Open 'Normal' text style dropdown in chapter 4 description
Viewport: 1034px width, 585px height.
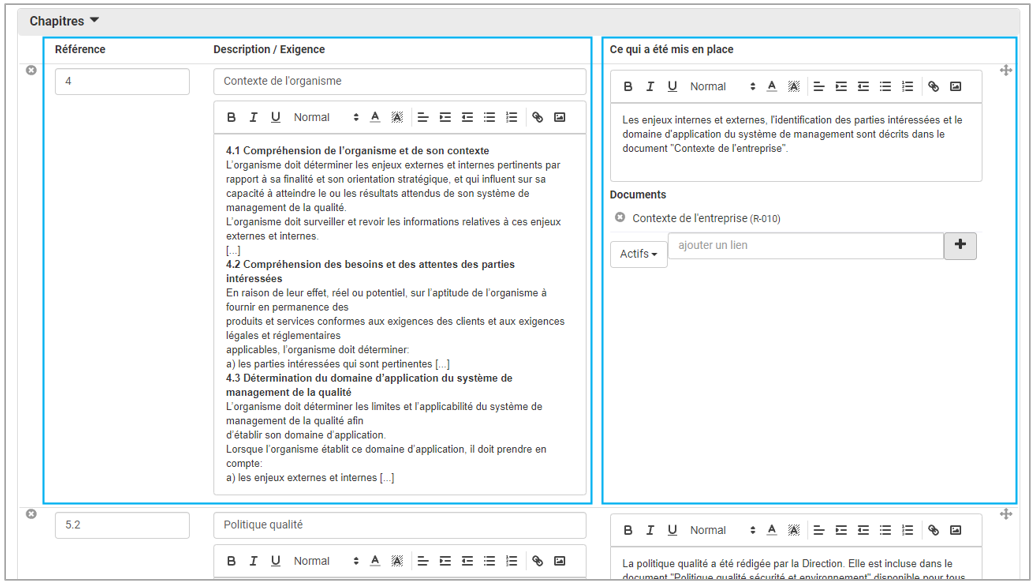pyautogui.click(x=325, y=117)
